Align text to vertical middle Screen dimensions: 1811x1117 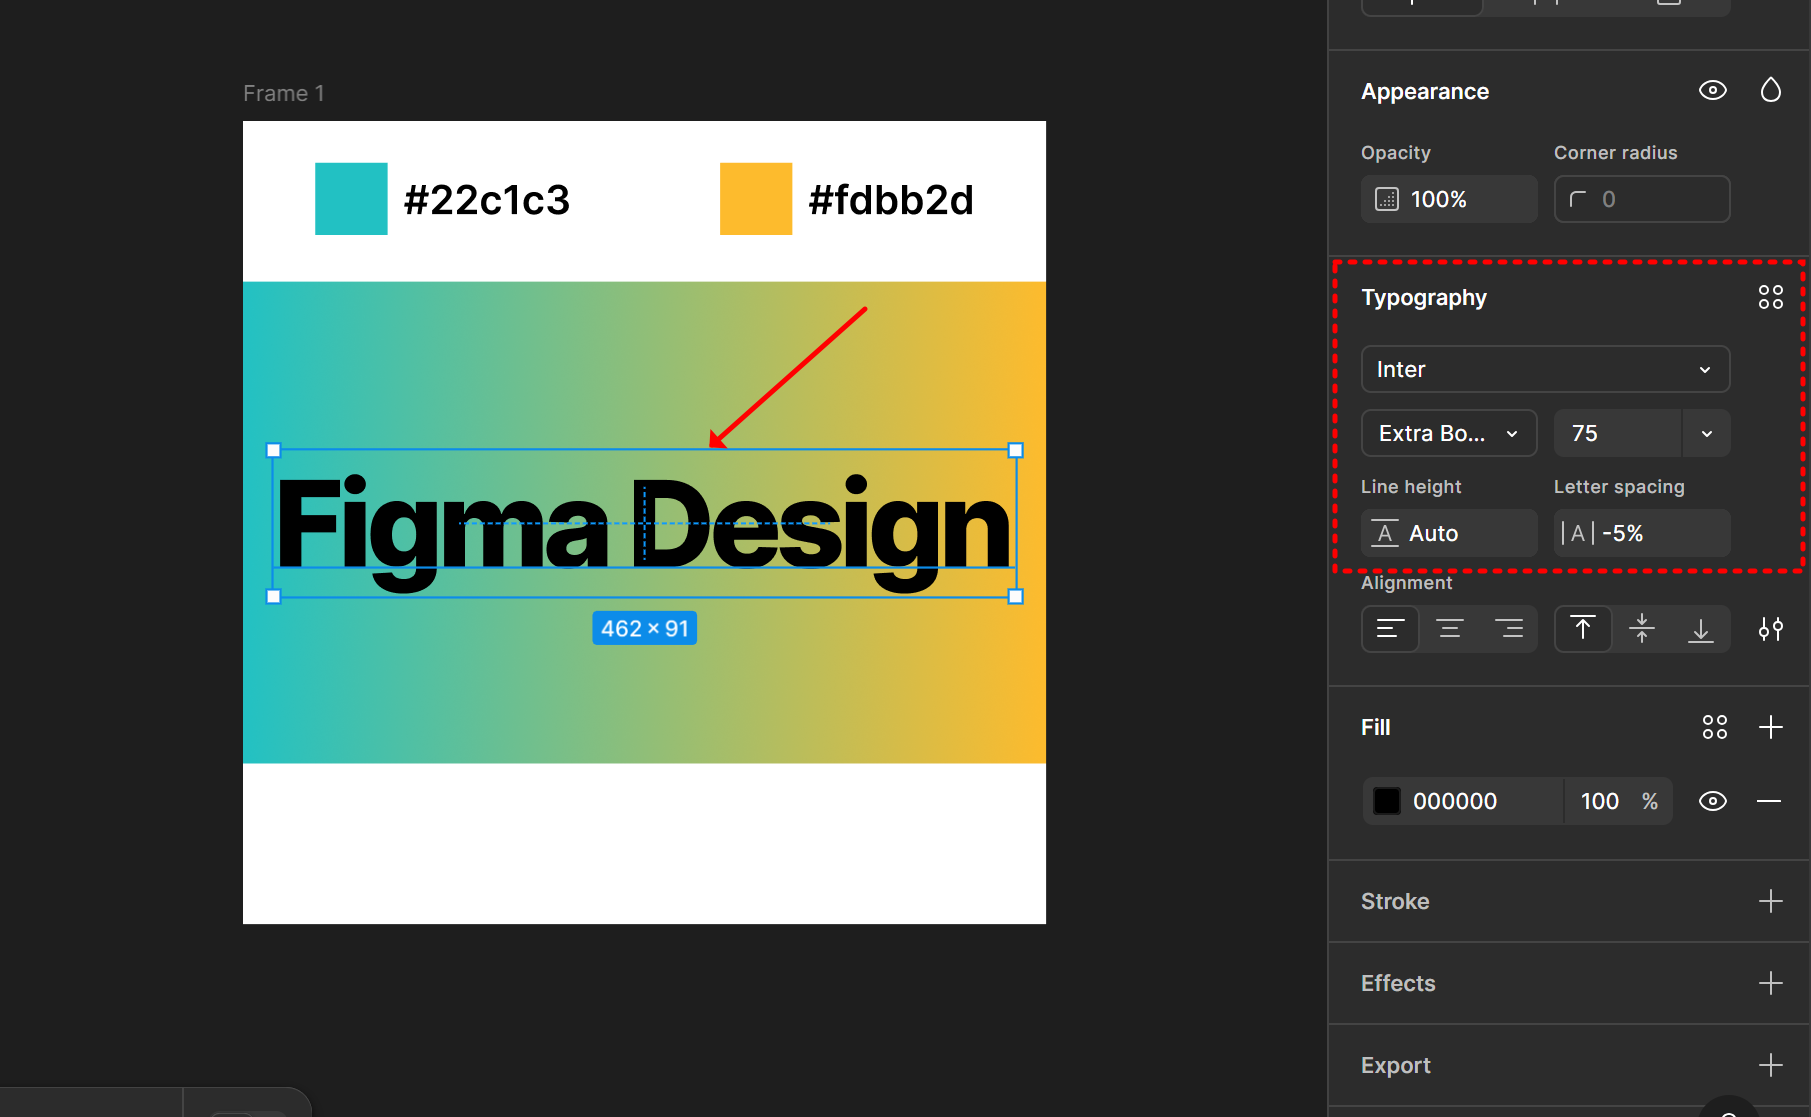pyautogui.click(x=1642, y=629)
